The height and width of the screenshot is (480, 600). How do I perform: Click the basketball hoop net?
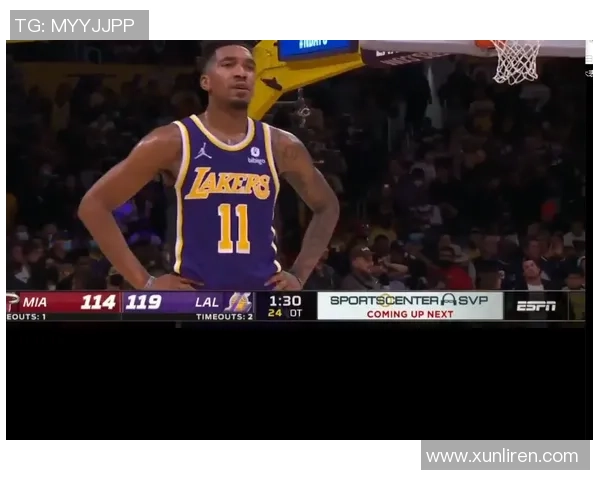click(x=515, y=62)
